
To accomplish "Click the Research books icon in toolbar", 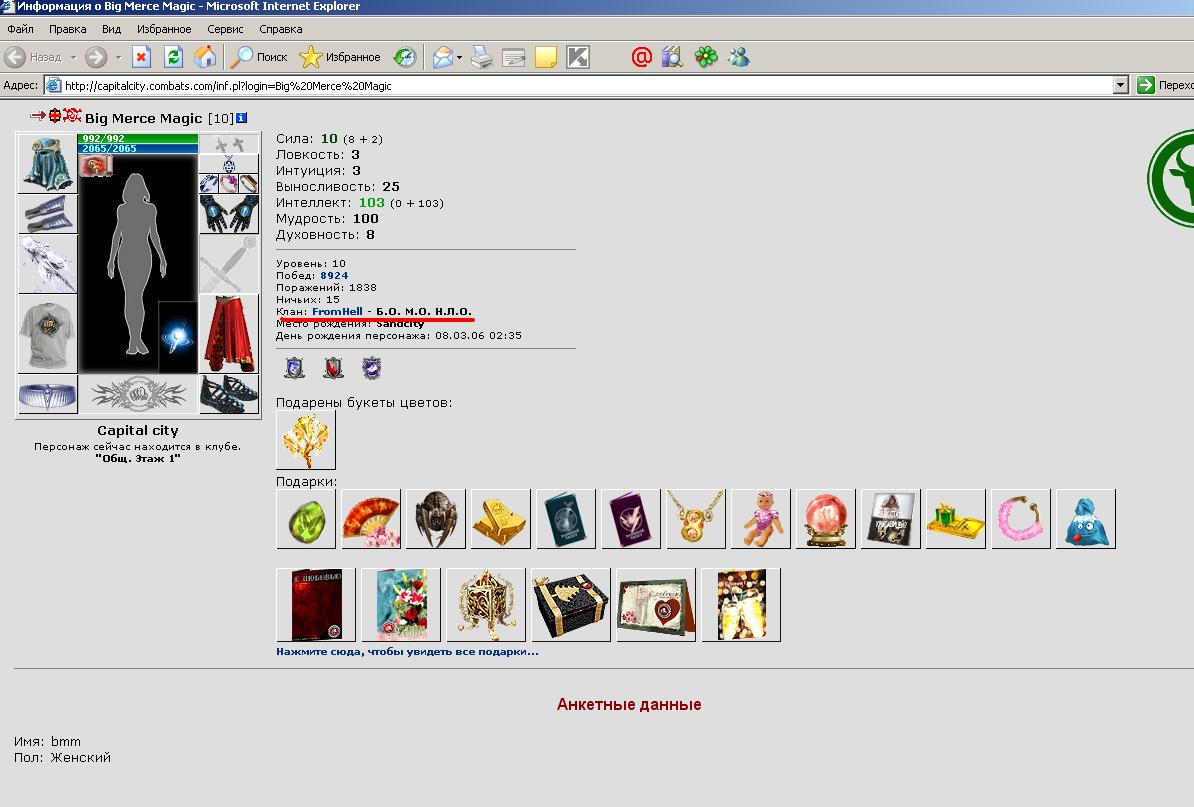I will [672, 57].
